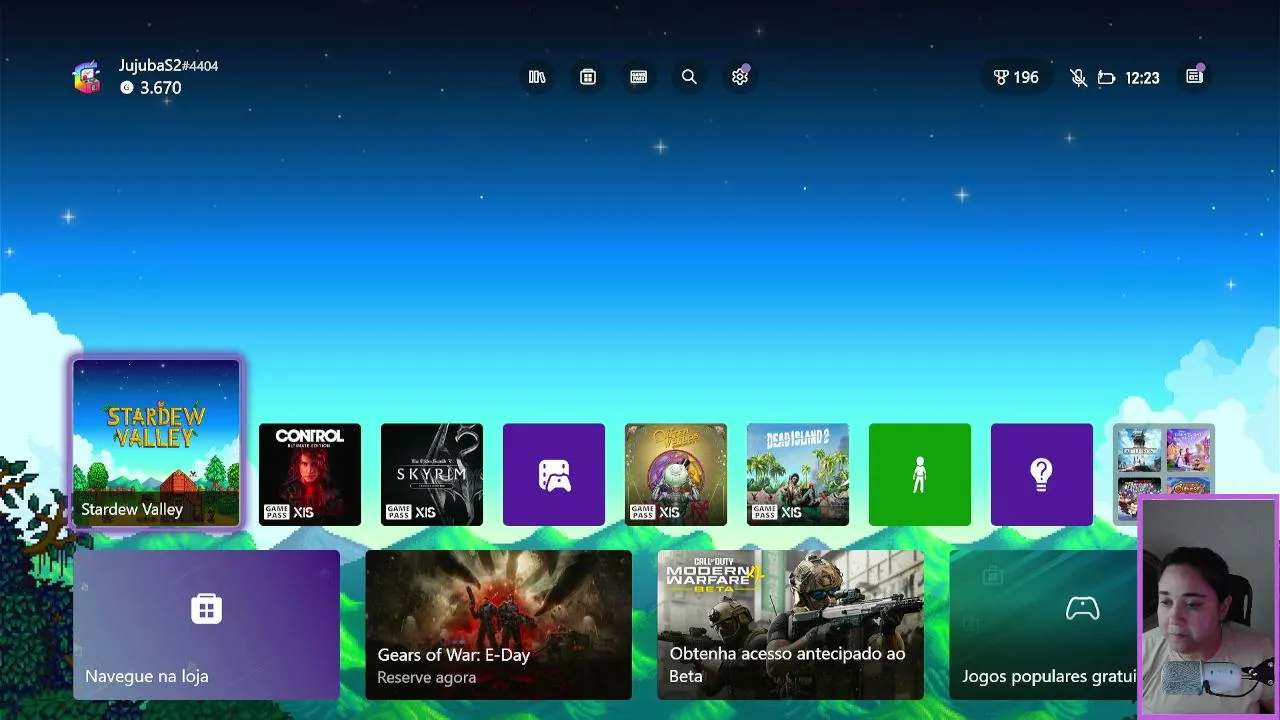Open the game tile between controller and Dead Island 2

tap(676, 475)
